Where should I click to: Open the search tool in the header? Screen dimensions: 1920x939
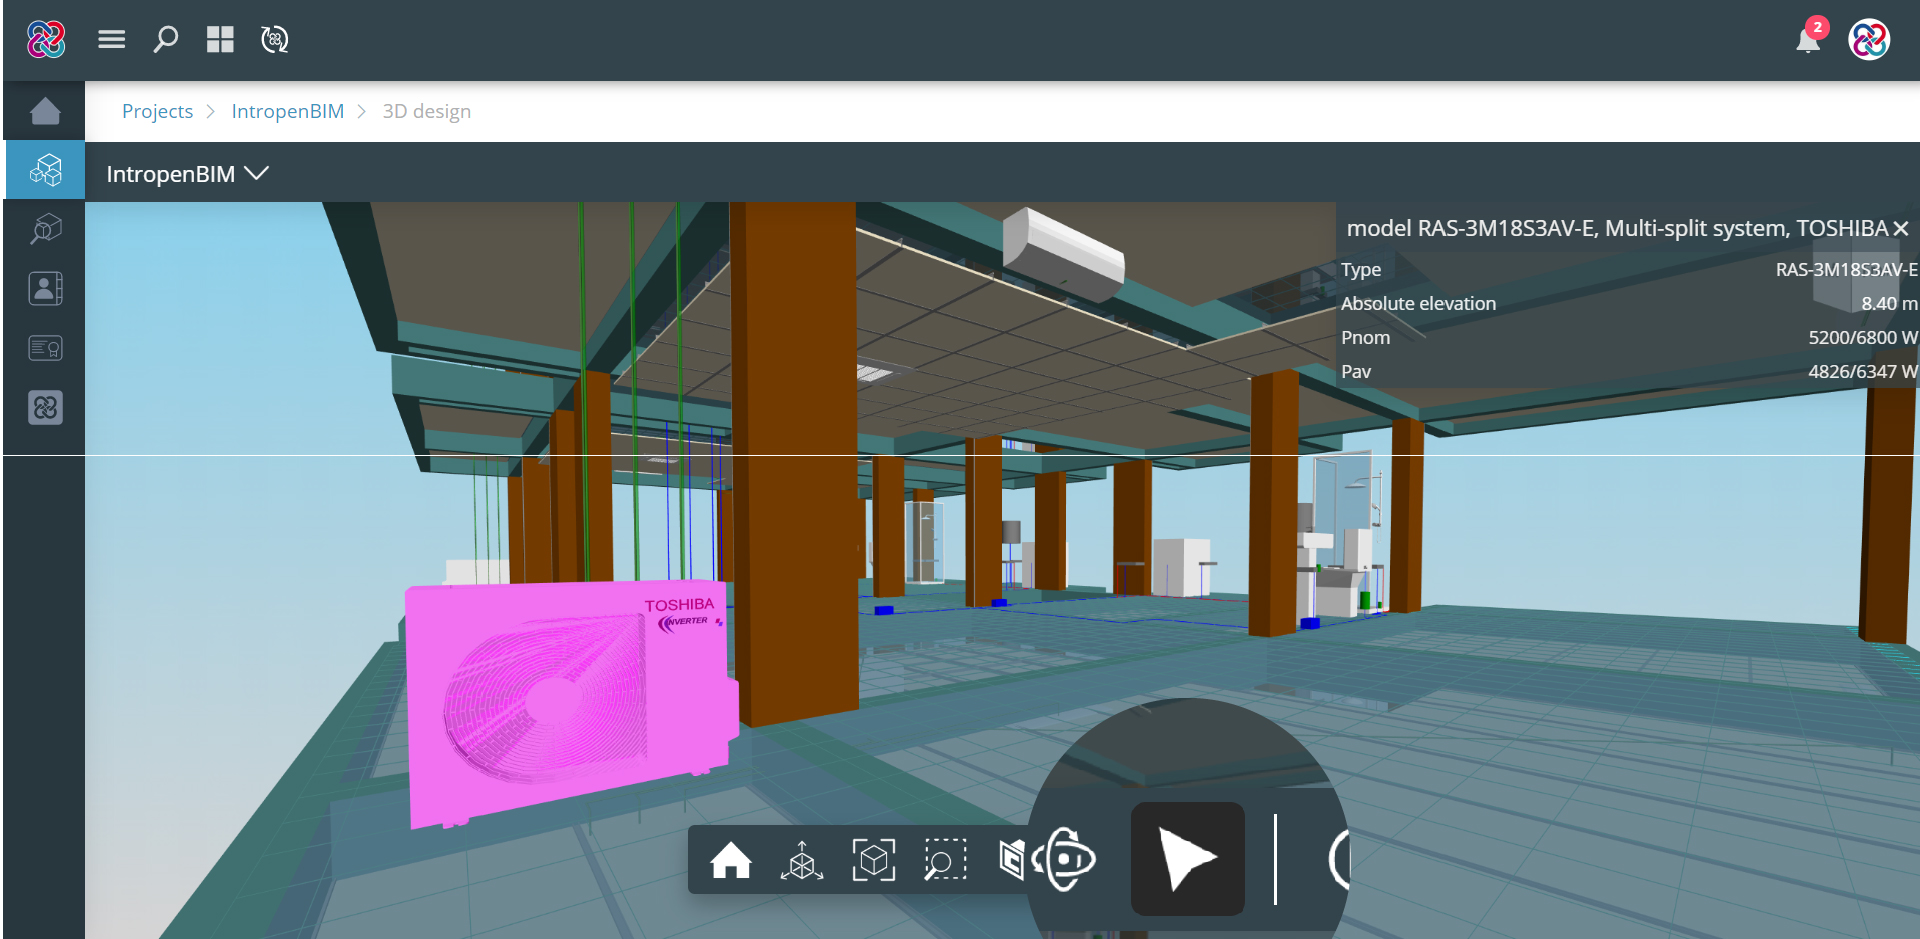165,39
